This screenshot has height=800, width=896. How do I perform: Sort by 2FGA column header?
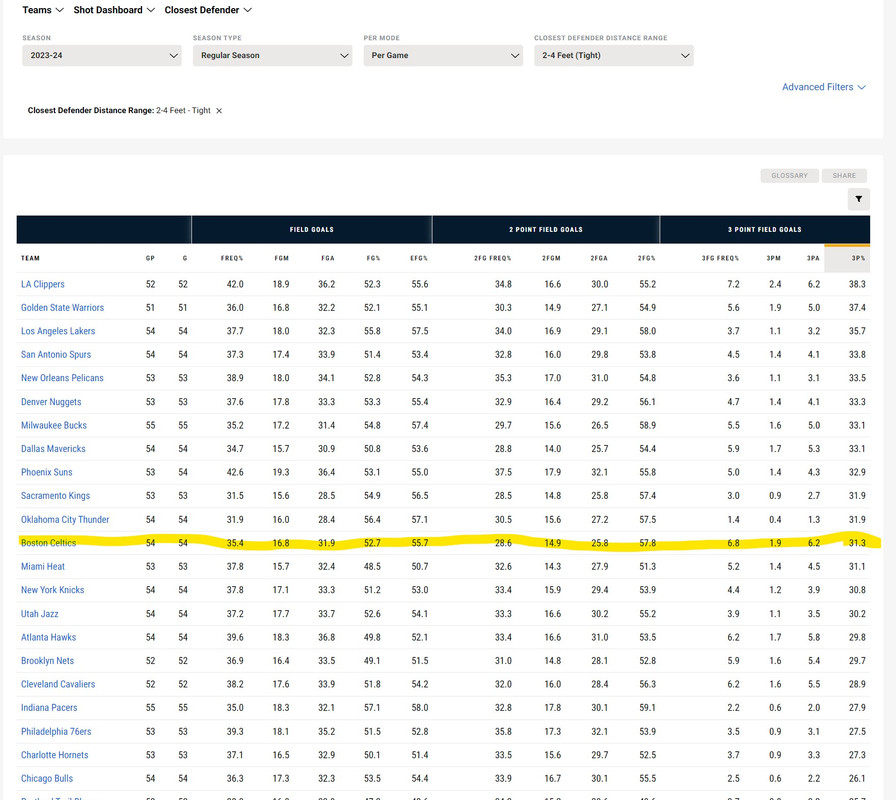599,258
